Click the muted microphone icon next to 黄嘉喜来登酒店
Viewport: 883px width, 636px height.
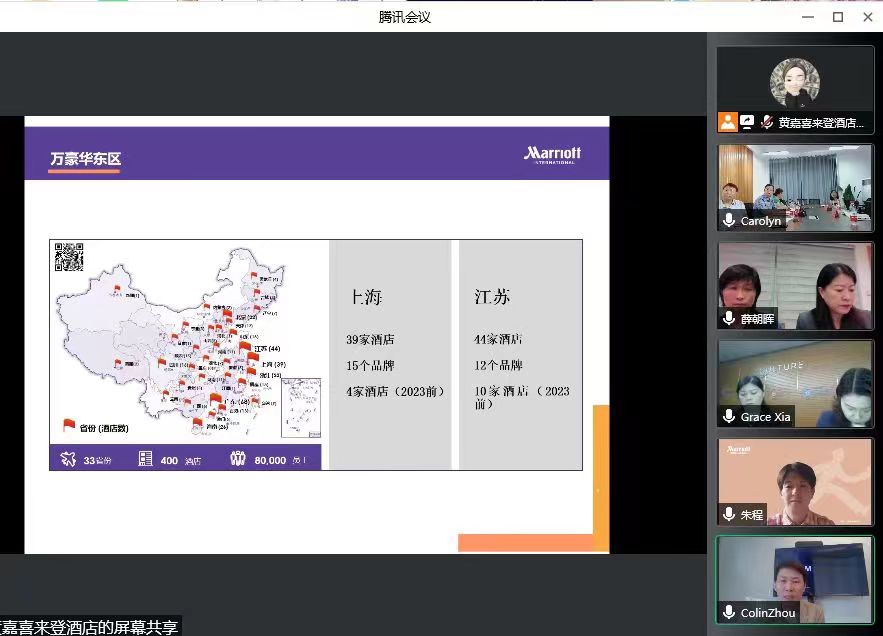[x=767, y=122]
